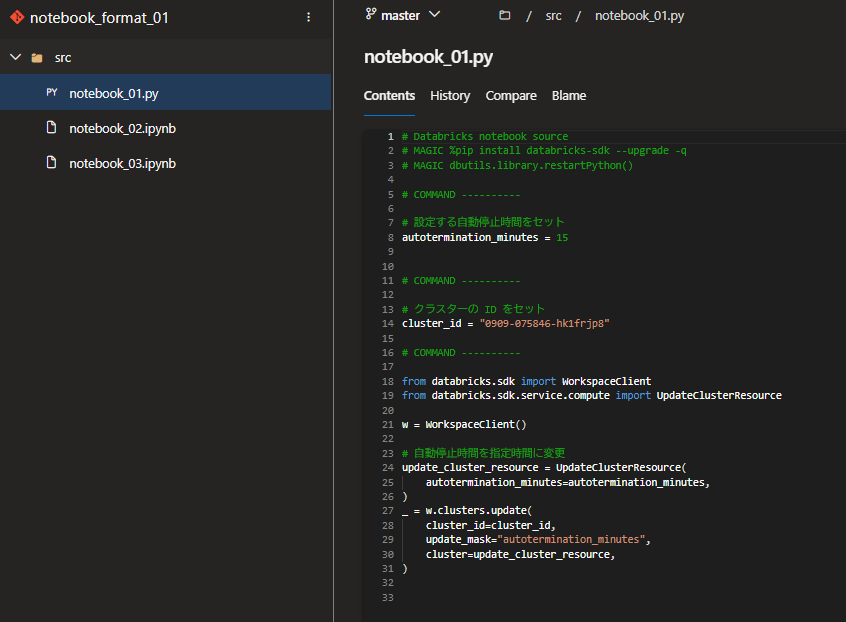Click the repository name notebook_format_01
Image resolution: width=846 pixels, height=622 pixels.
(99, 18)
